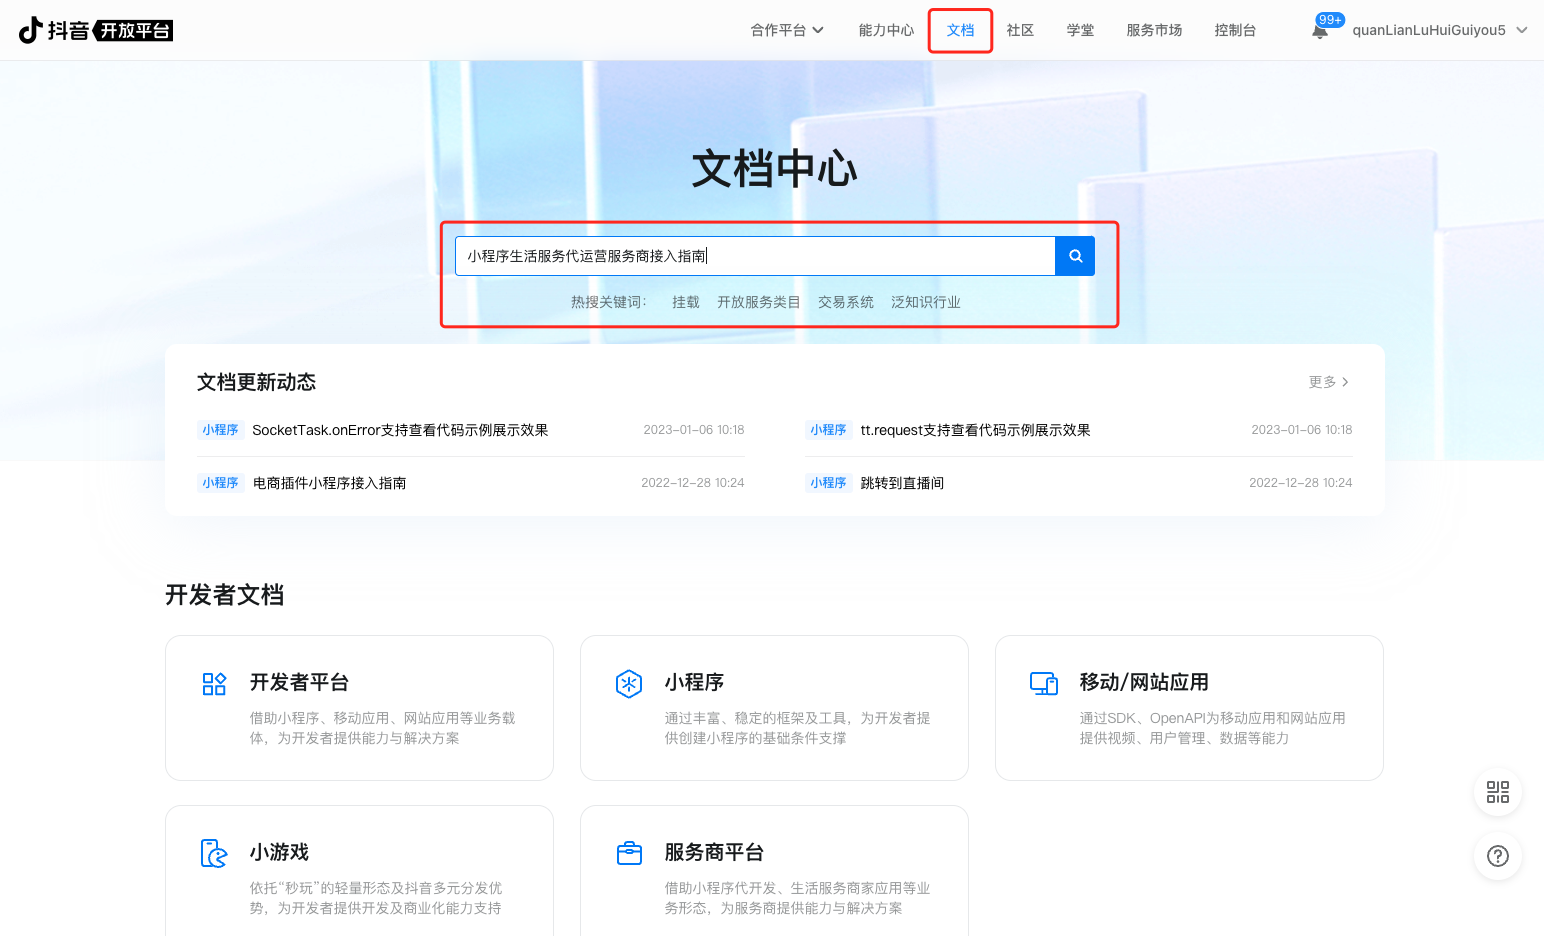Click the blue search magnifier button
Image resolution: width=1544 pixels, height=936 pixels.
(1075, 256)
